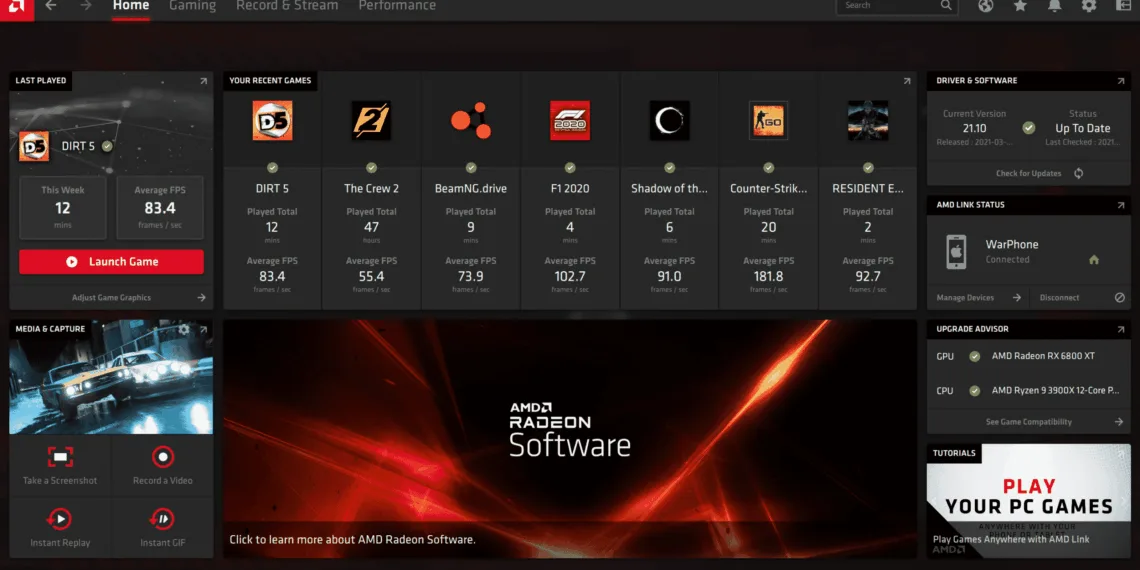Click the Media & Capture gear icon

pos(184,329)
